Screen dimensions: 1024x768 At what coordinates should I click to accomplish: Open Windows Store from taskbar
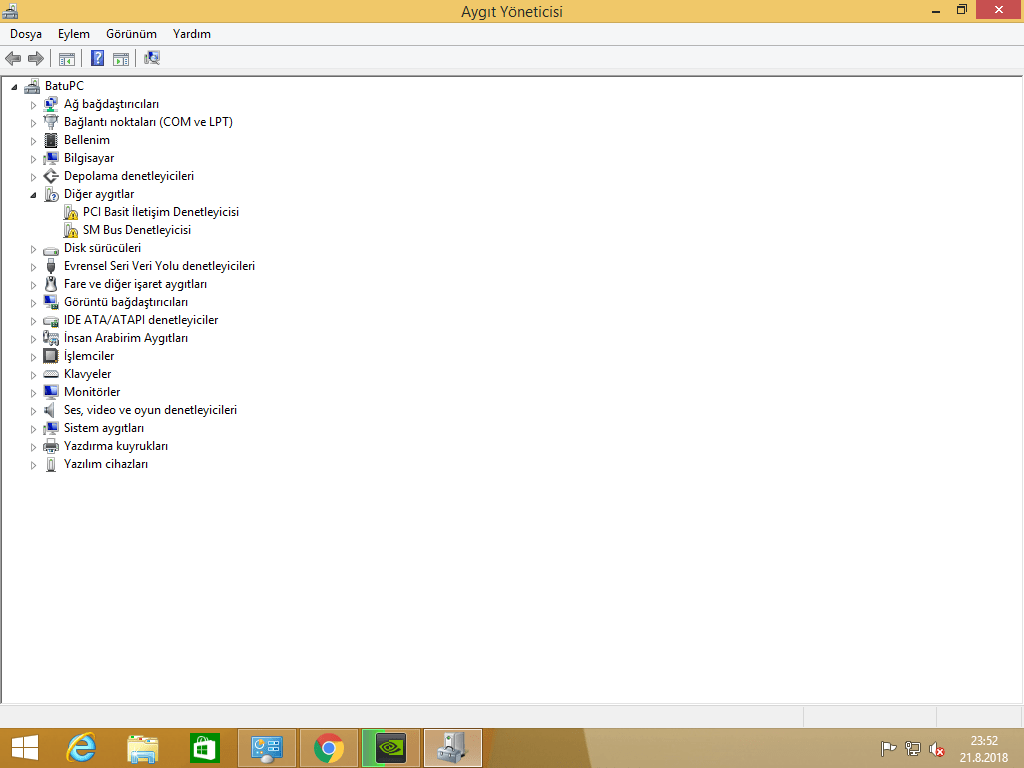tap(205, 748)
